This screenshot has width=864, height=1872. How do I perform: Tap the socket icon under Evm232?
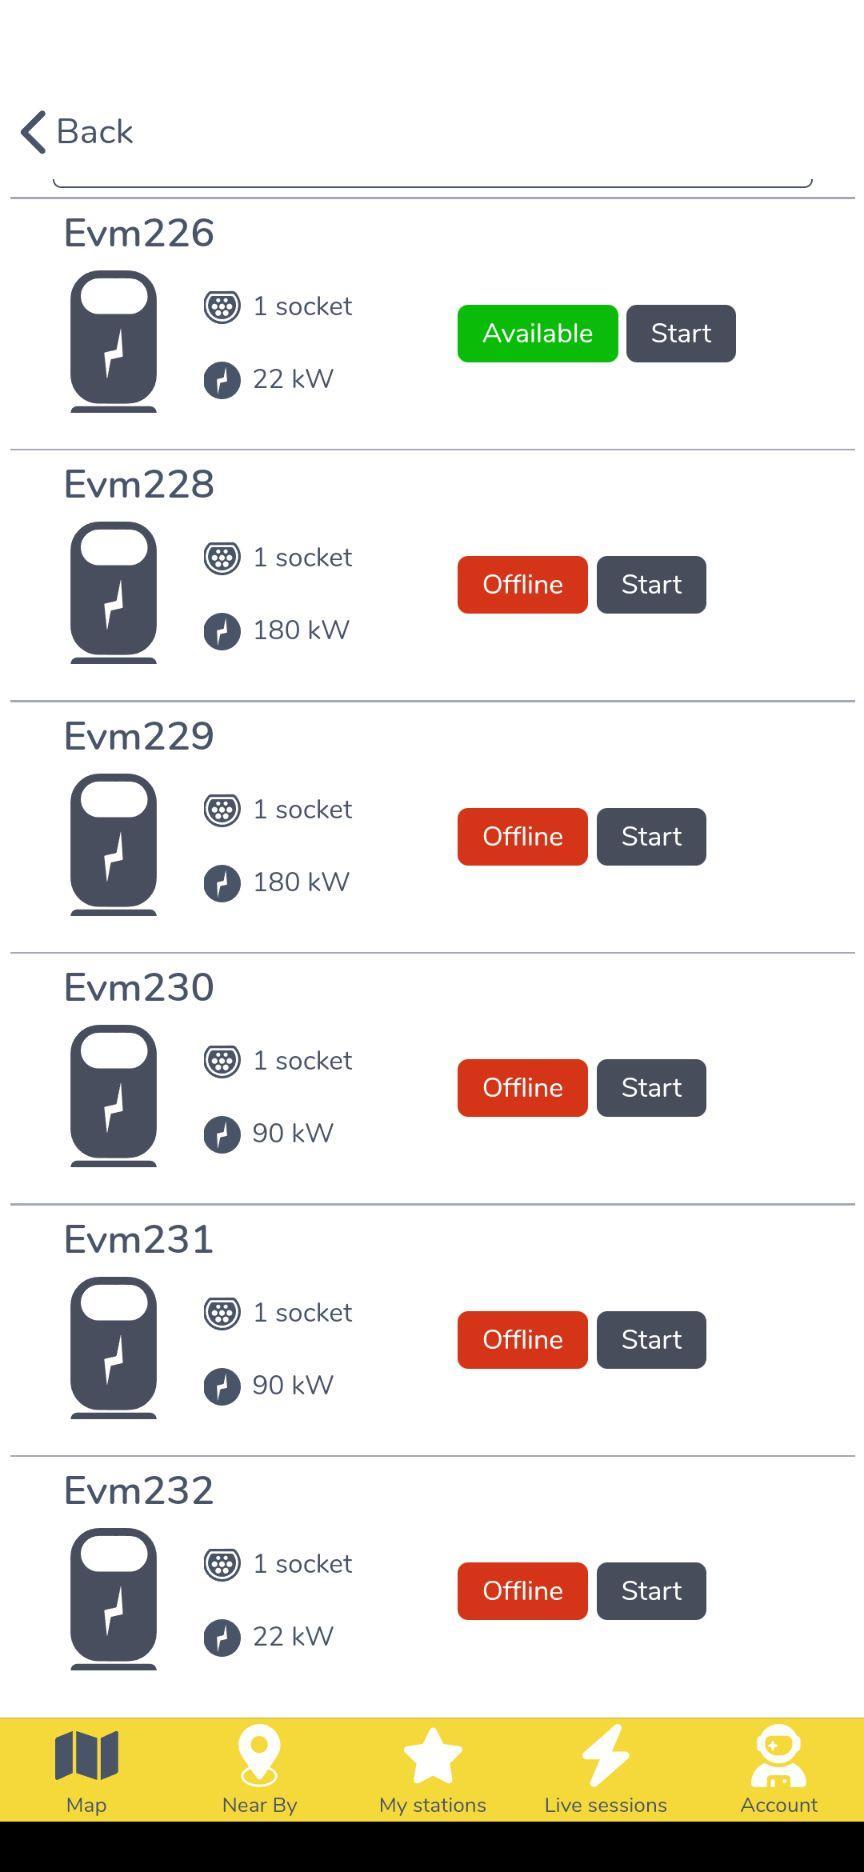222,1564
